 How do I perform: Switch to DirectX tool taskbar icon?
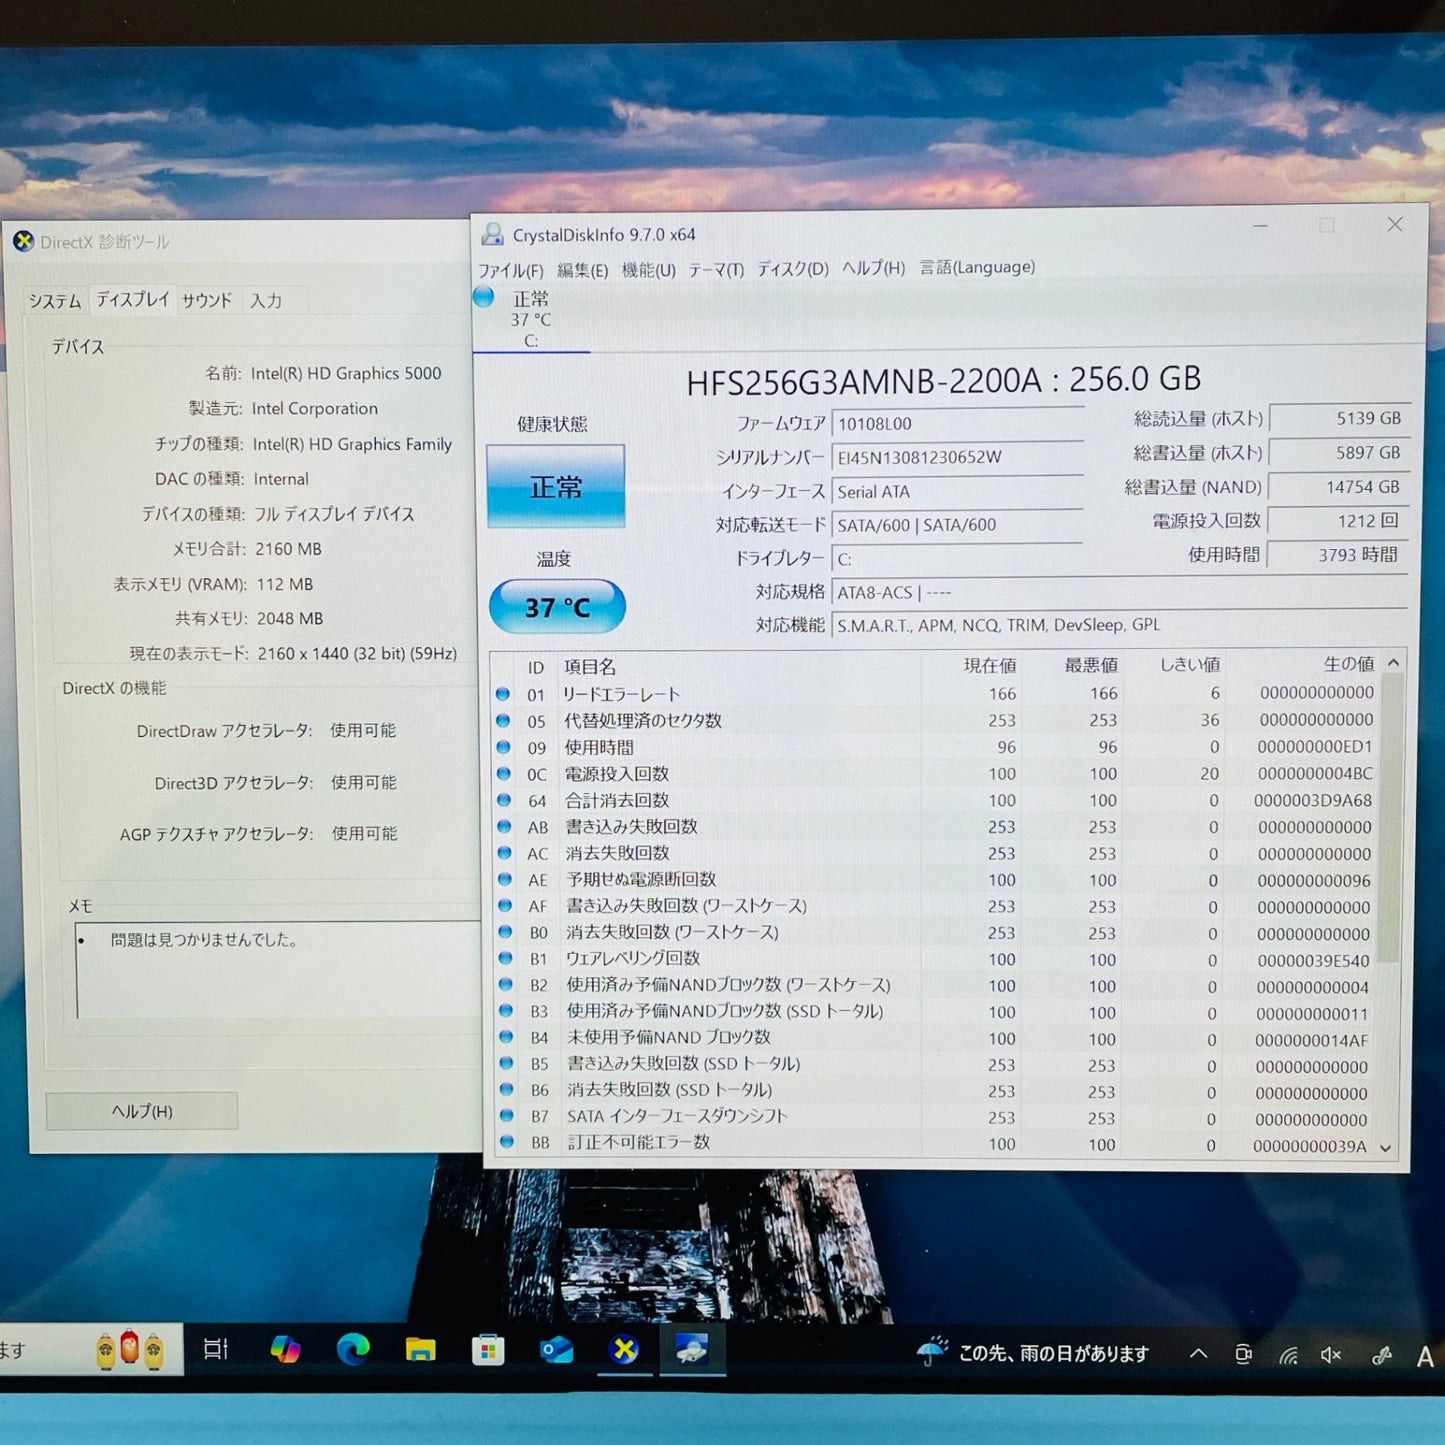(625, 1350)
